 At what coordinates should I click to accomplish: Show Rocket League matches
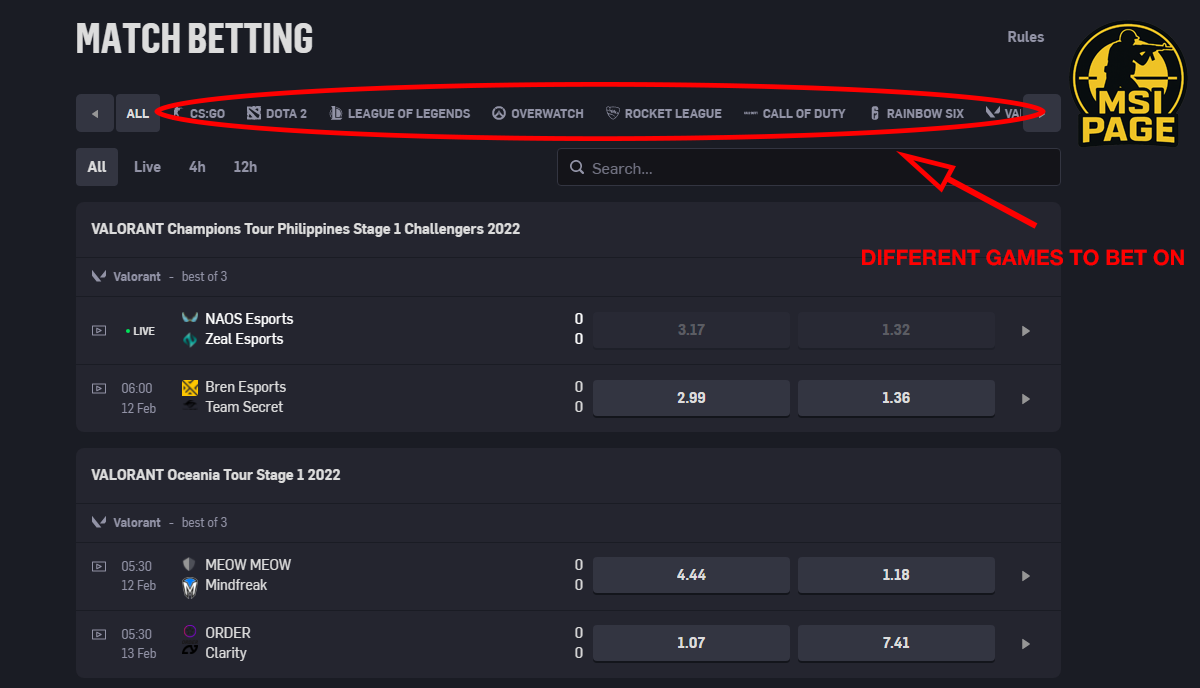pyautogui.click(x=664, y=113)
